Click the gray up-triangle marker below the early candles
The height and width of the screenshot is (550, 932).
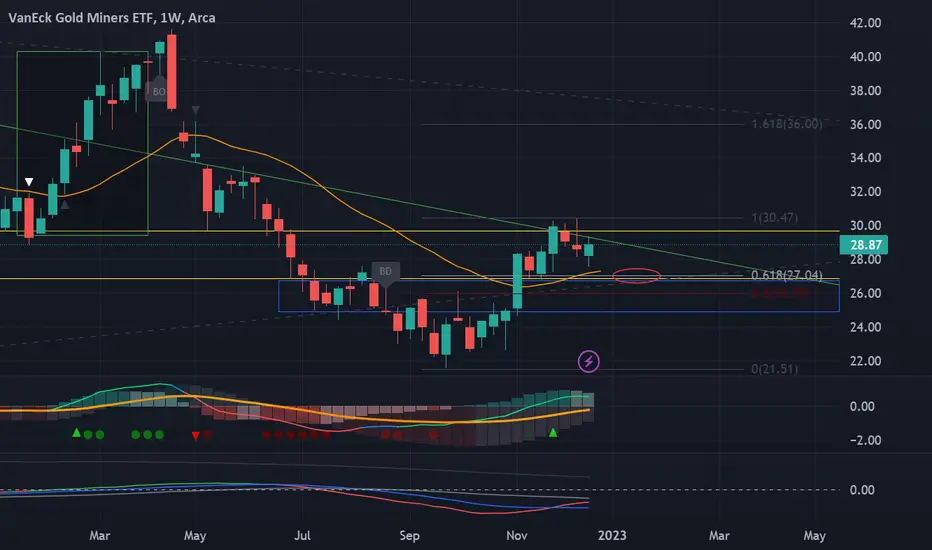coord(65,205)
